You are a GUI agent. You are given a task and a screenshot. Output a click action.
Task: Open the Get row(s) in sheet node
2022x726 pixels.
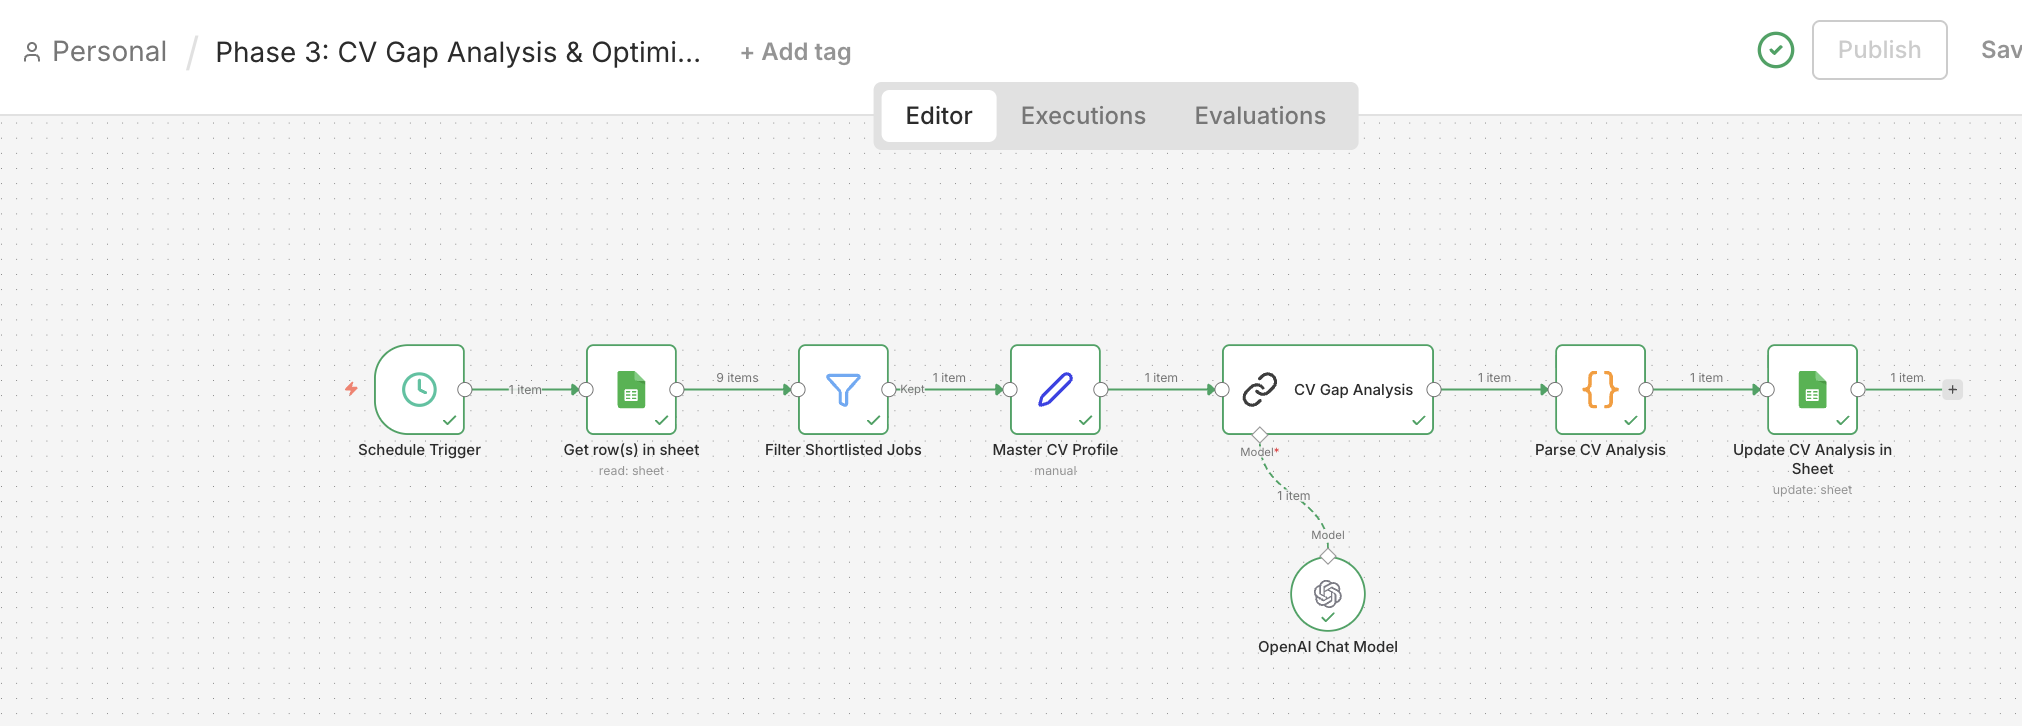point(631,389)
